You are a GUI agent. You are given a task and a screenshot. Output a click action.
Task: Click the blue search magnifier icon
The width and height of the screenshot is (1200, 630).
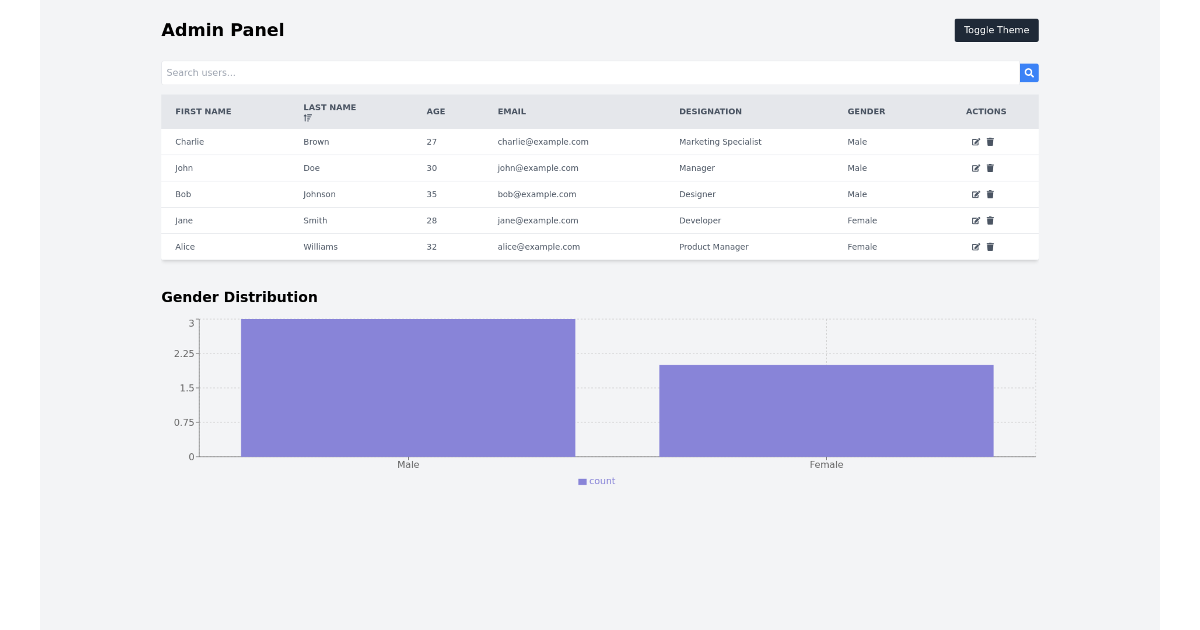(1029, 72)
